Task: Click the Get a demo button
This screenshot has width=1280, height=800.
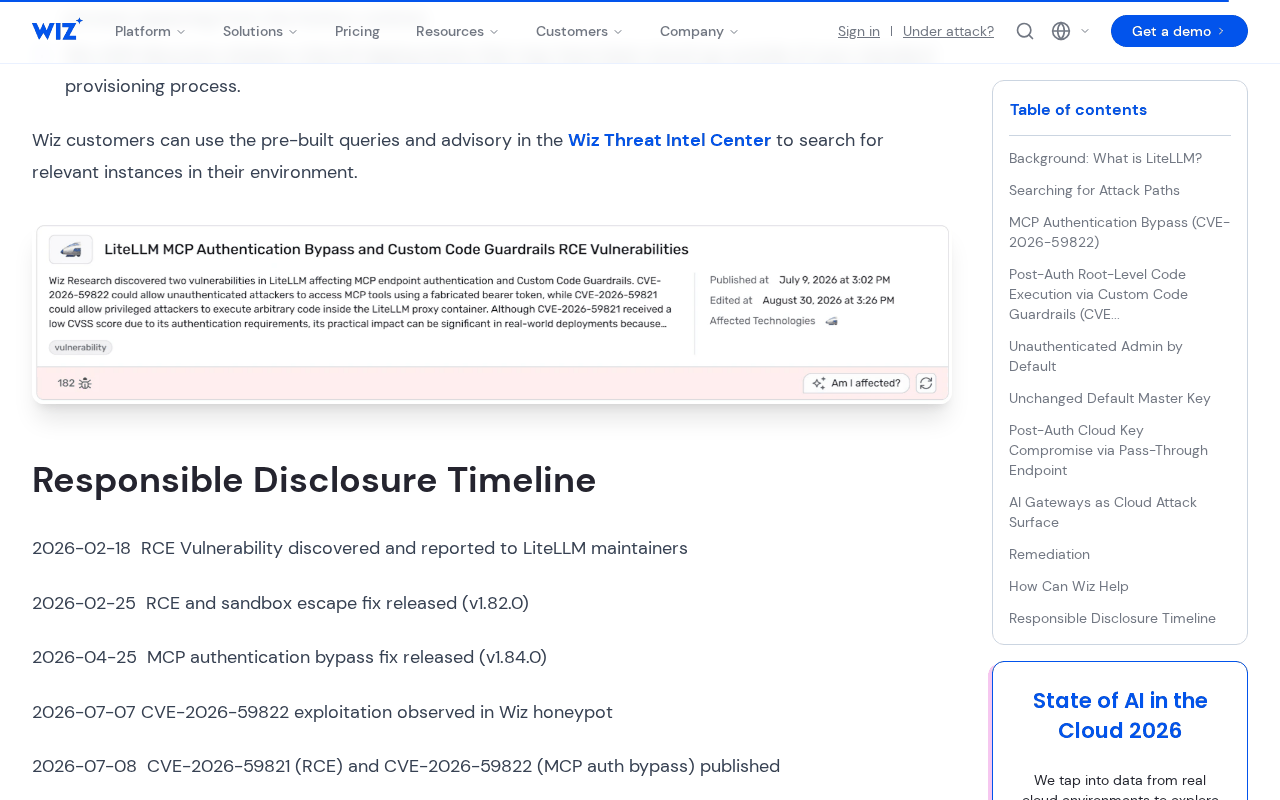Action: click(x=1179, y=31)
